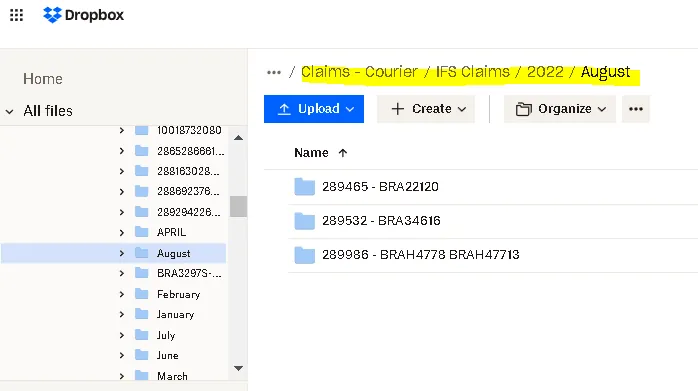
Task: Select the BRA3297S-... folder in tree
Action: click(189, 273)
